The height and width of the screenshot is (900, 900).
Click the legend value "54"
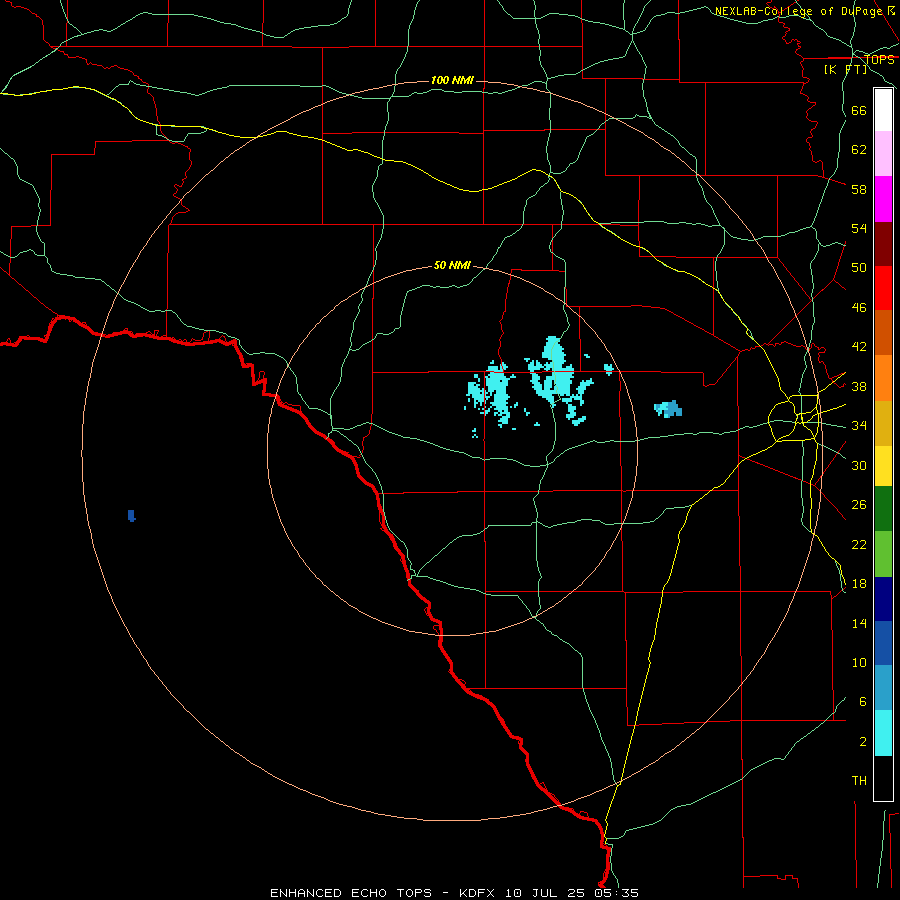point(859,228)
